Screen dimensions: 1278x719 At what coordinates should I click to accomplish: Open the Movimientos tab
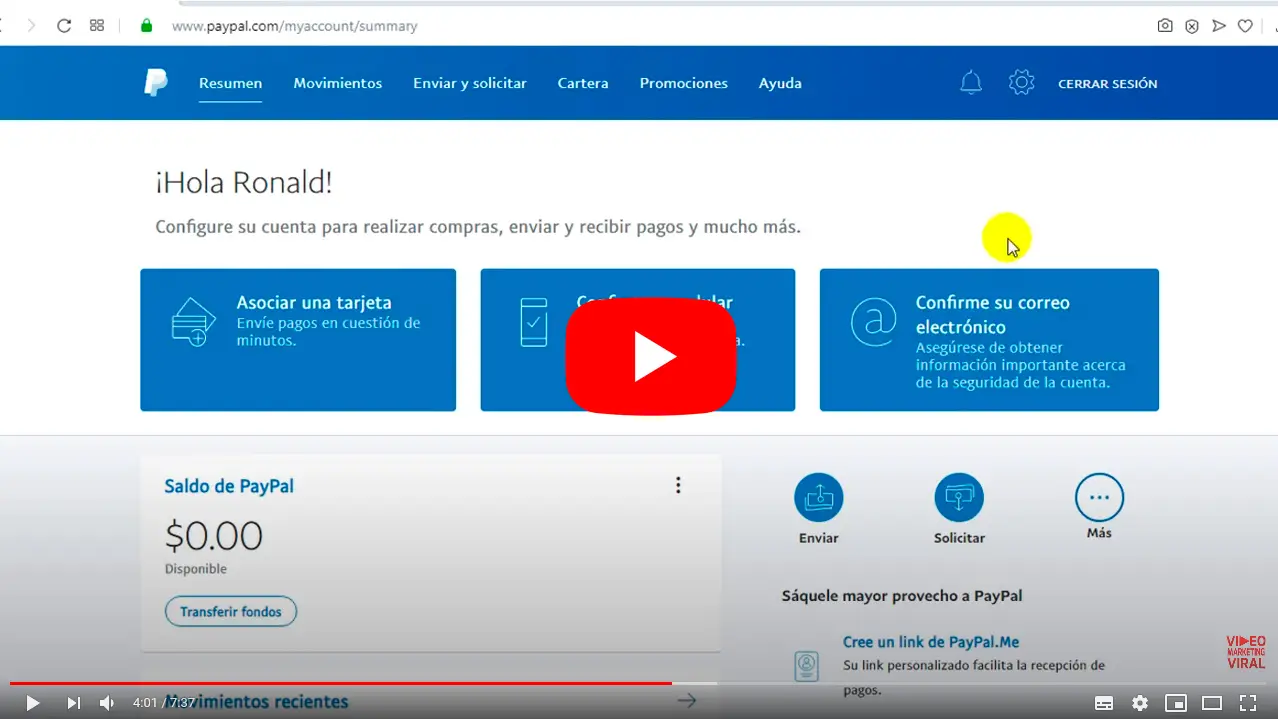[338, 83]
